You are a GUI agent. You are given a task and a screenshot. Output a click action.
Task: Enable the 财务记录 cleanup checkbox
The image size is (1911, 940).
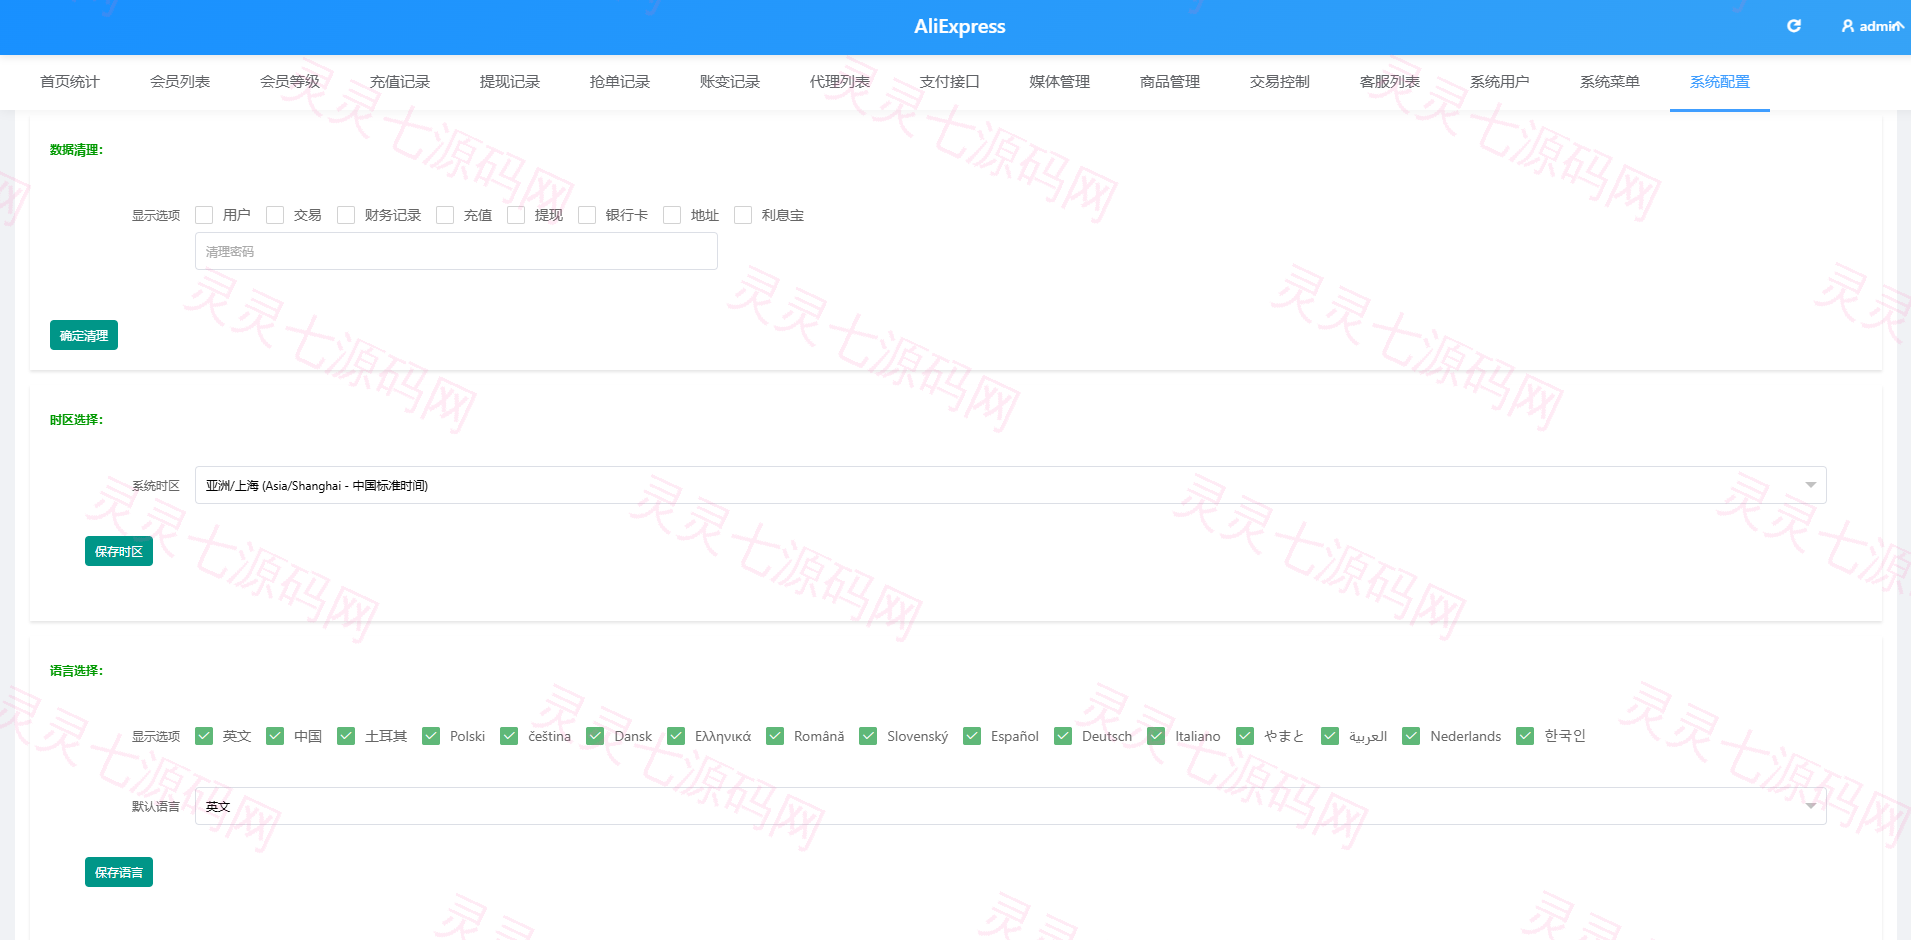346,215
